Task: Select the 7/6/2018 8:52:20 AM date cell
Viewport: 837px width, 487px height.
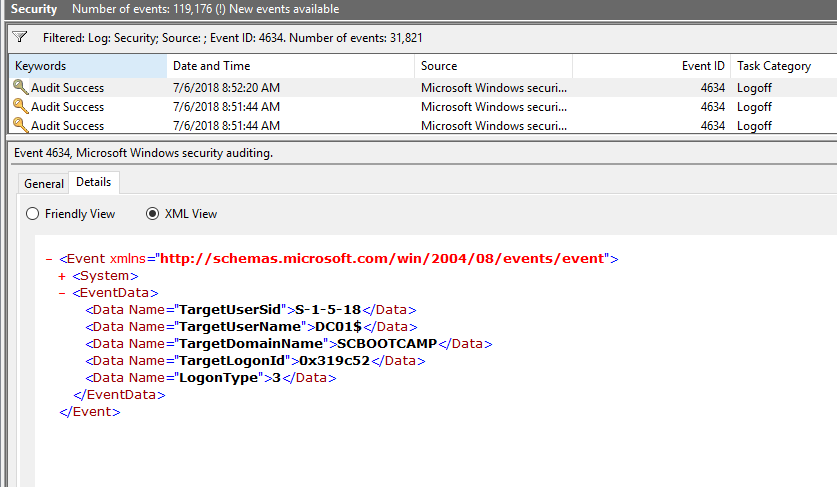Action: (226, 88)
